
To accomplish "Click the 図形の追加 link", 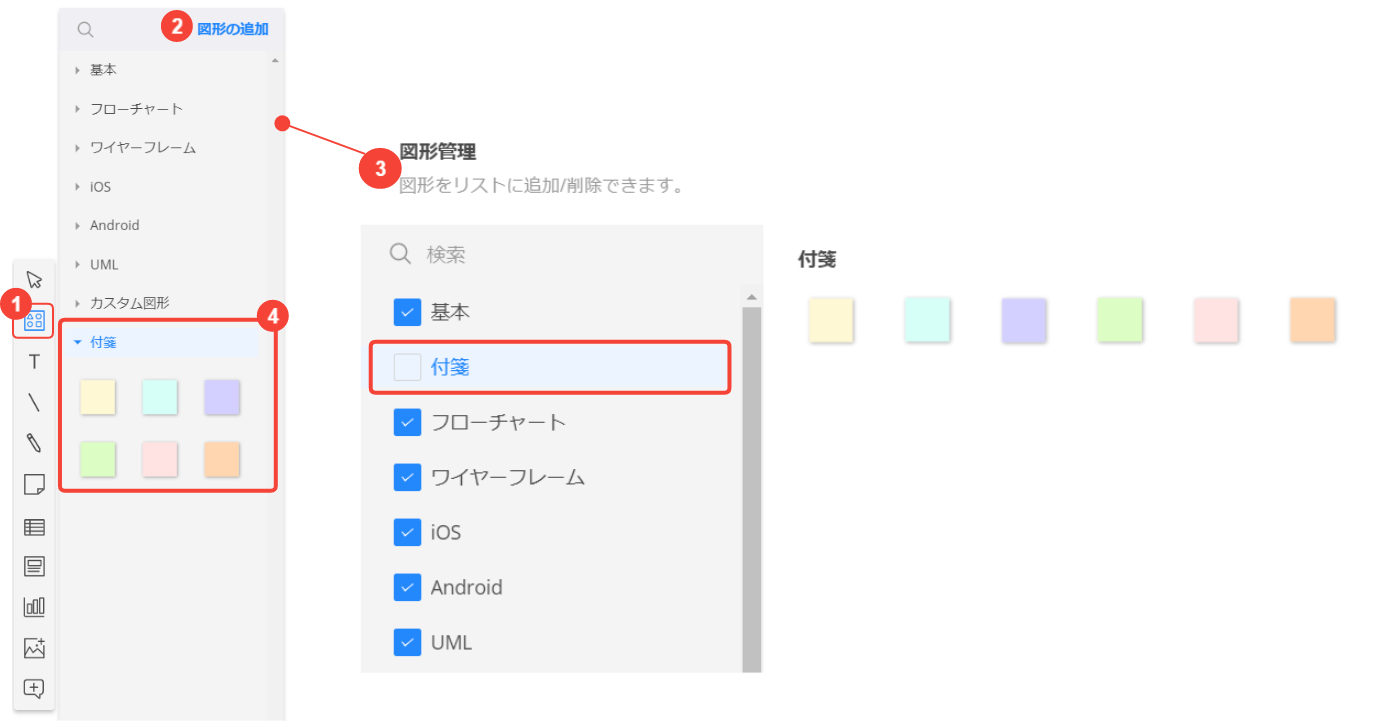I will coord(233,29).
